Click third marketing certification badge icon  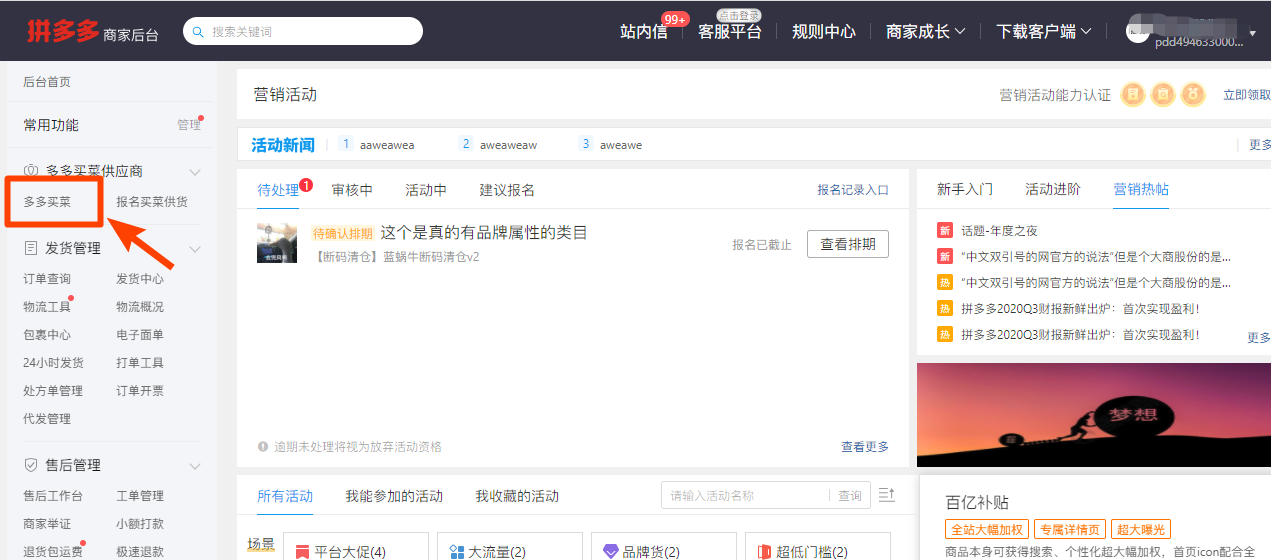(1193, 94)
